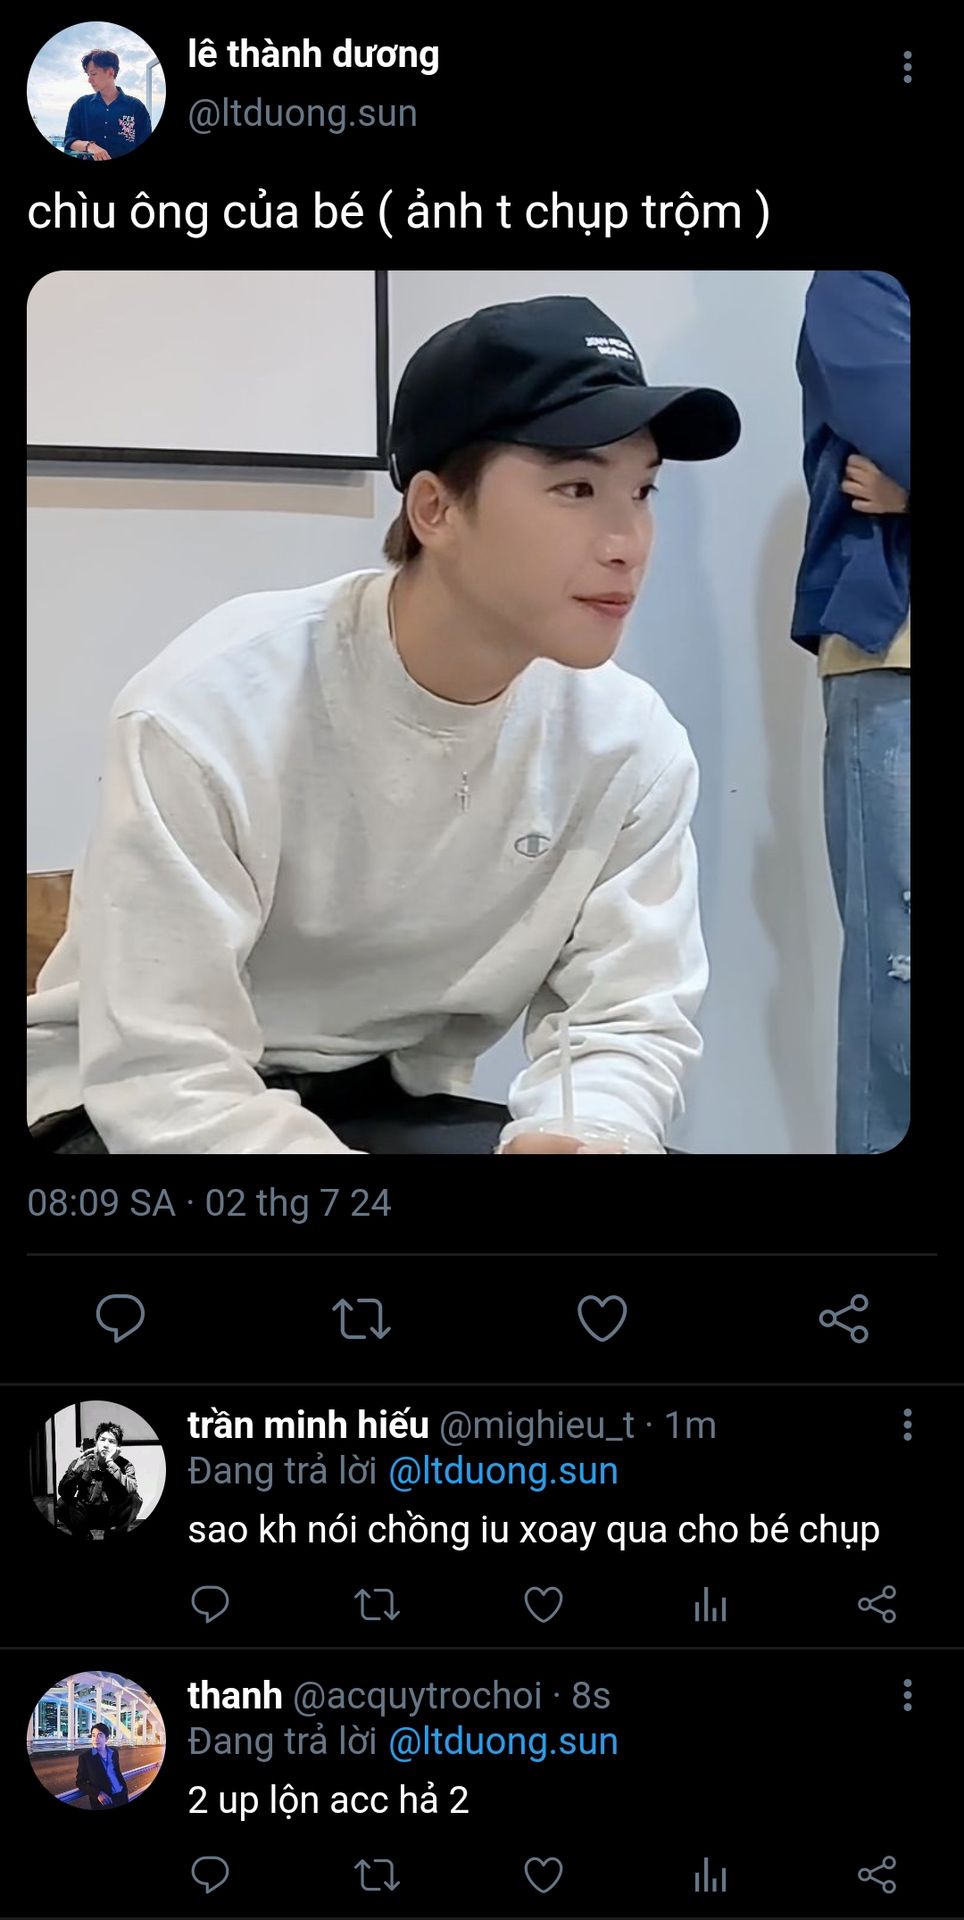Viewport: 964px width, 1920px height.
Task: Open the @ltduong.sun mention link in thanh's reply
Action: (502, 1741)
